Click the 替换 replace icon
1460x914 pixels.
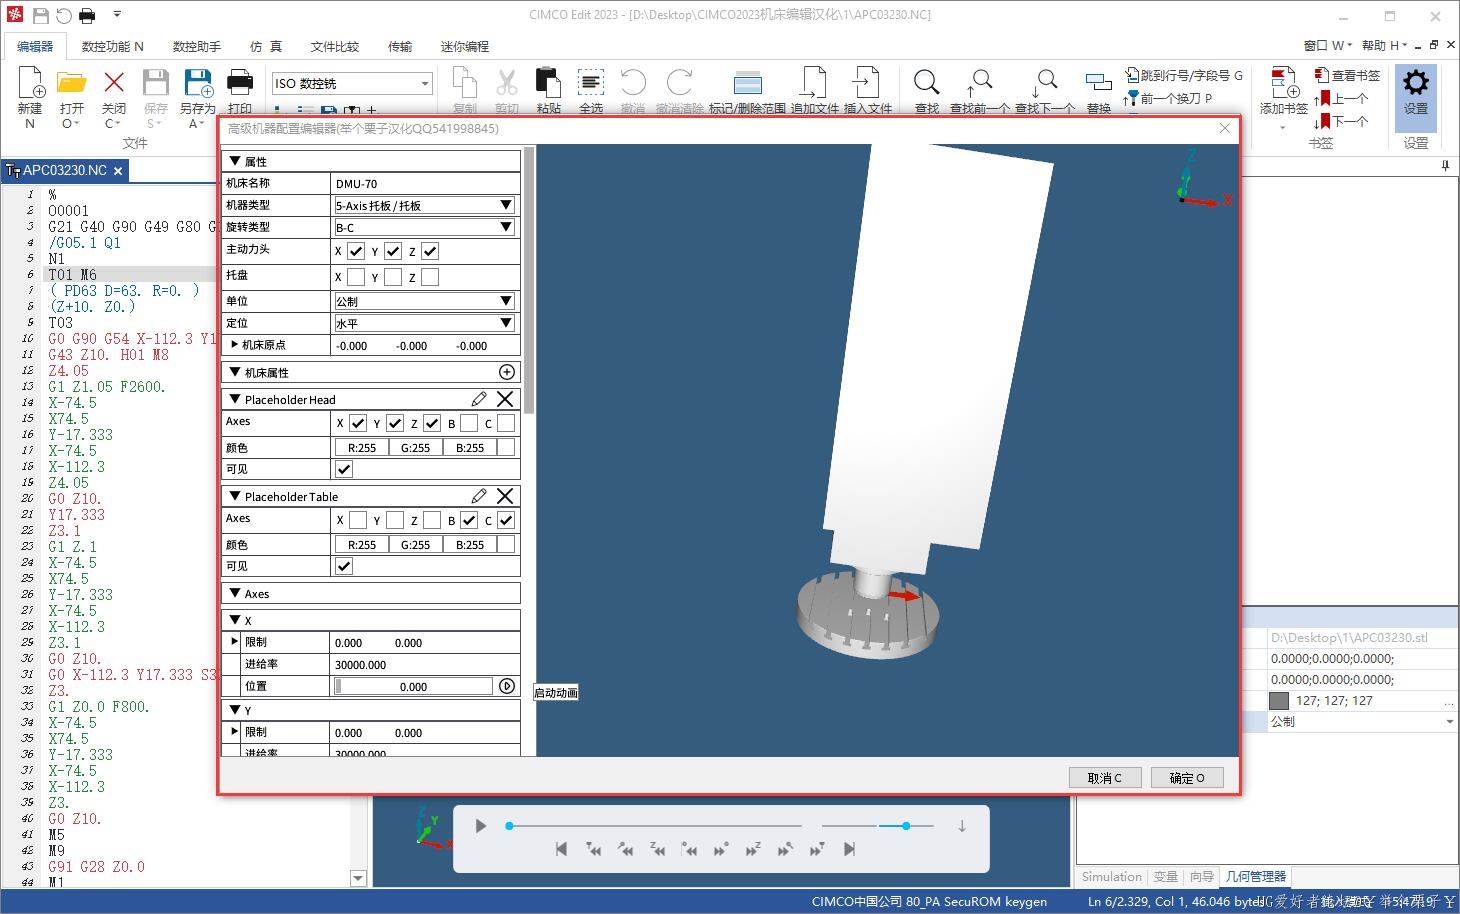point(1099,84)
